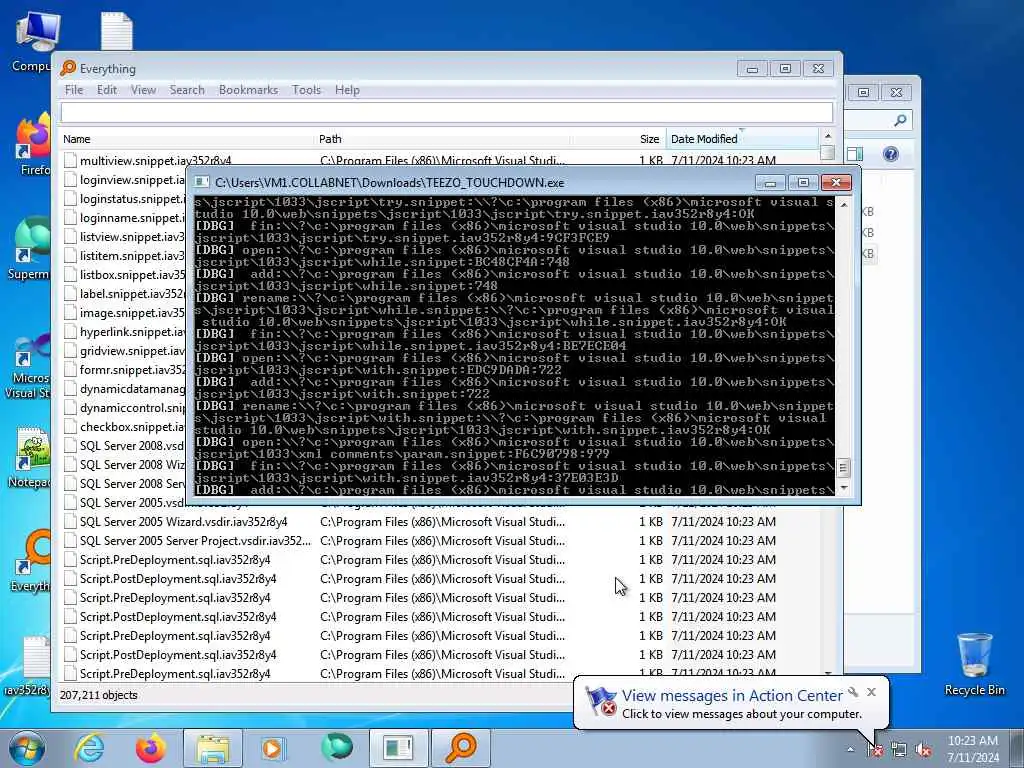Open notification options wrench icon
This screenshot has width=1024, height=768.
pos(853,692)
